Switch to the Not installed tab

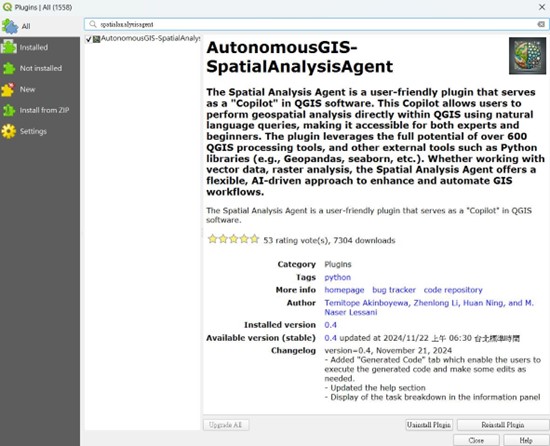pos(40,68)
